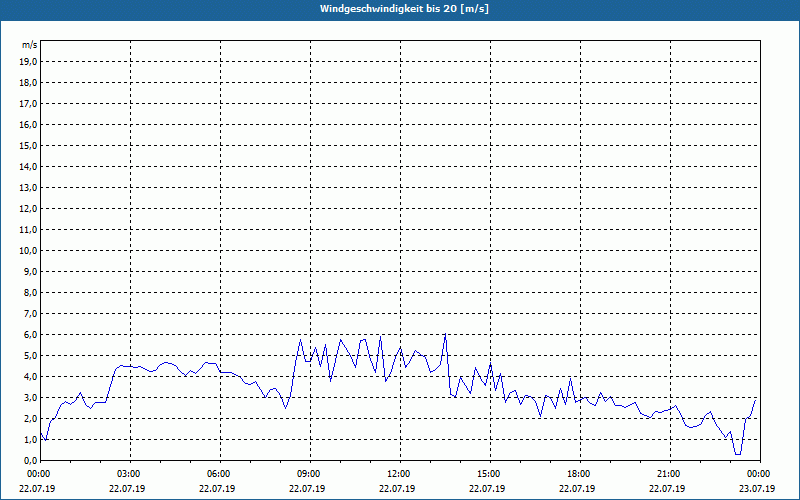Select the m/s unit label on the y-axis
This screenshot has width=800, height=500.
30,45
